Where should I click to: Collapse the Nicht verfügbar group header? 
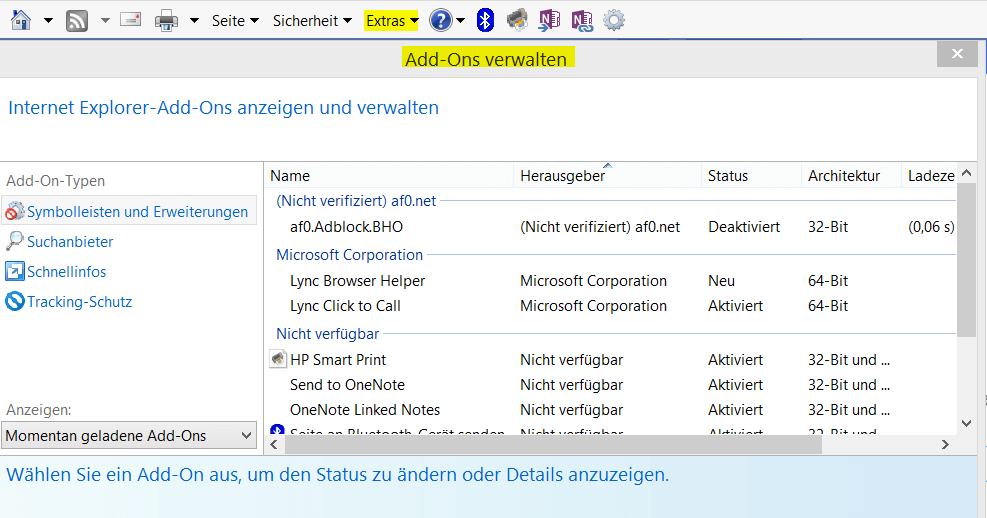click(x=327, y=334)
